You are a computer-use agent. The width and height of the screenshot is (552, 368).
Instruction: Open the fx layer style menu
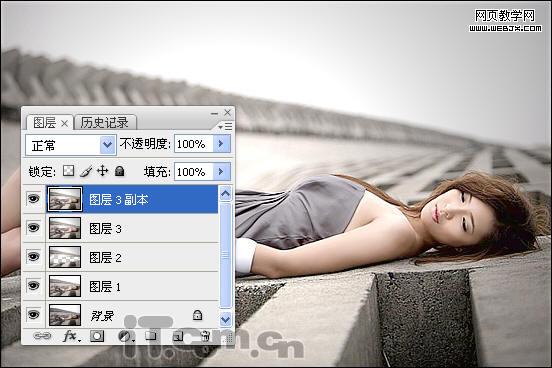pyautogui.click(x=72, y=336)
